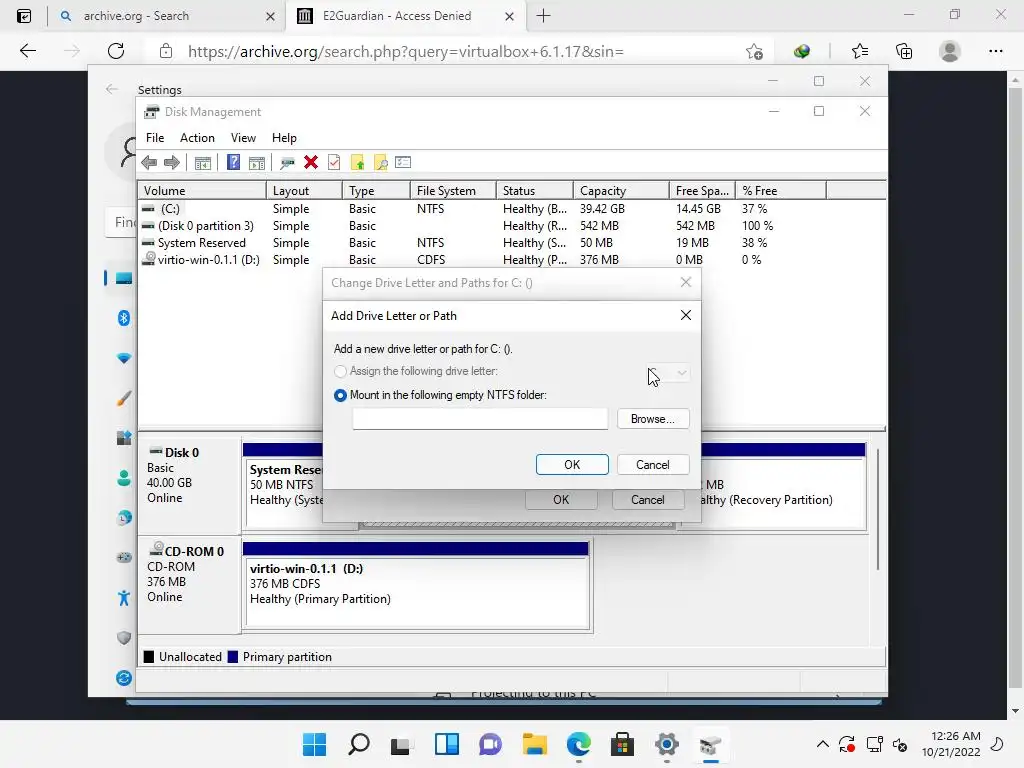Open System display icon in Settings sidebar
The height and width of the screenshot is (768, 1024).
pos(123,278)
